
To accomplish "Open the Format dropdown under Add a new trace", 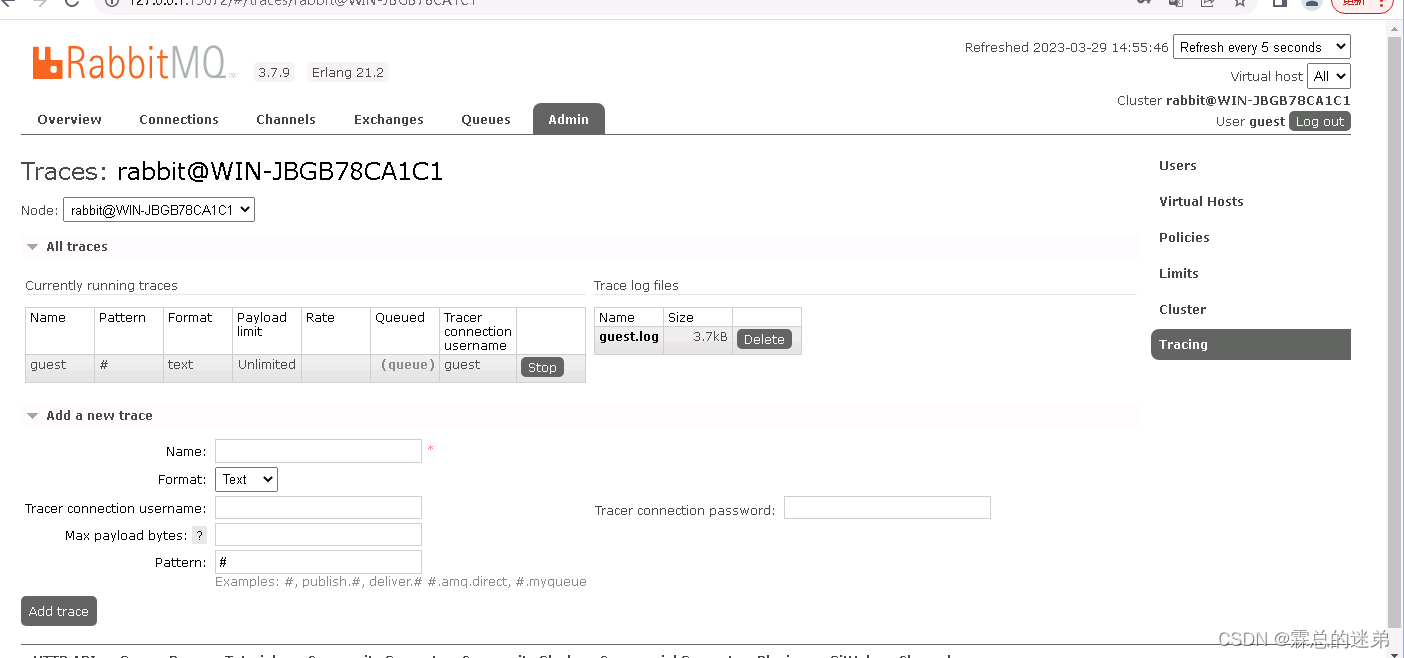I will pos(246,479).
